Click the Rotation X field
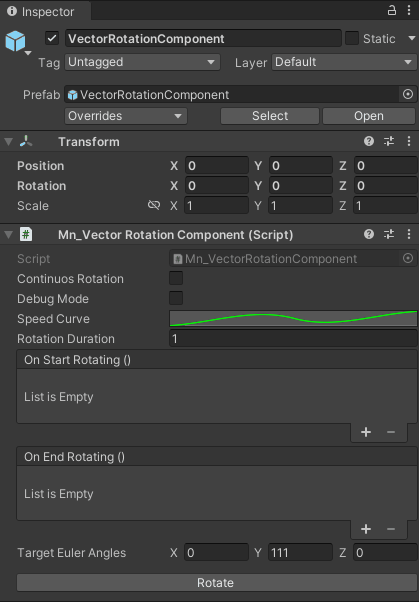The image size is (419, 602). 217,185
